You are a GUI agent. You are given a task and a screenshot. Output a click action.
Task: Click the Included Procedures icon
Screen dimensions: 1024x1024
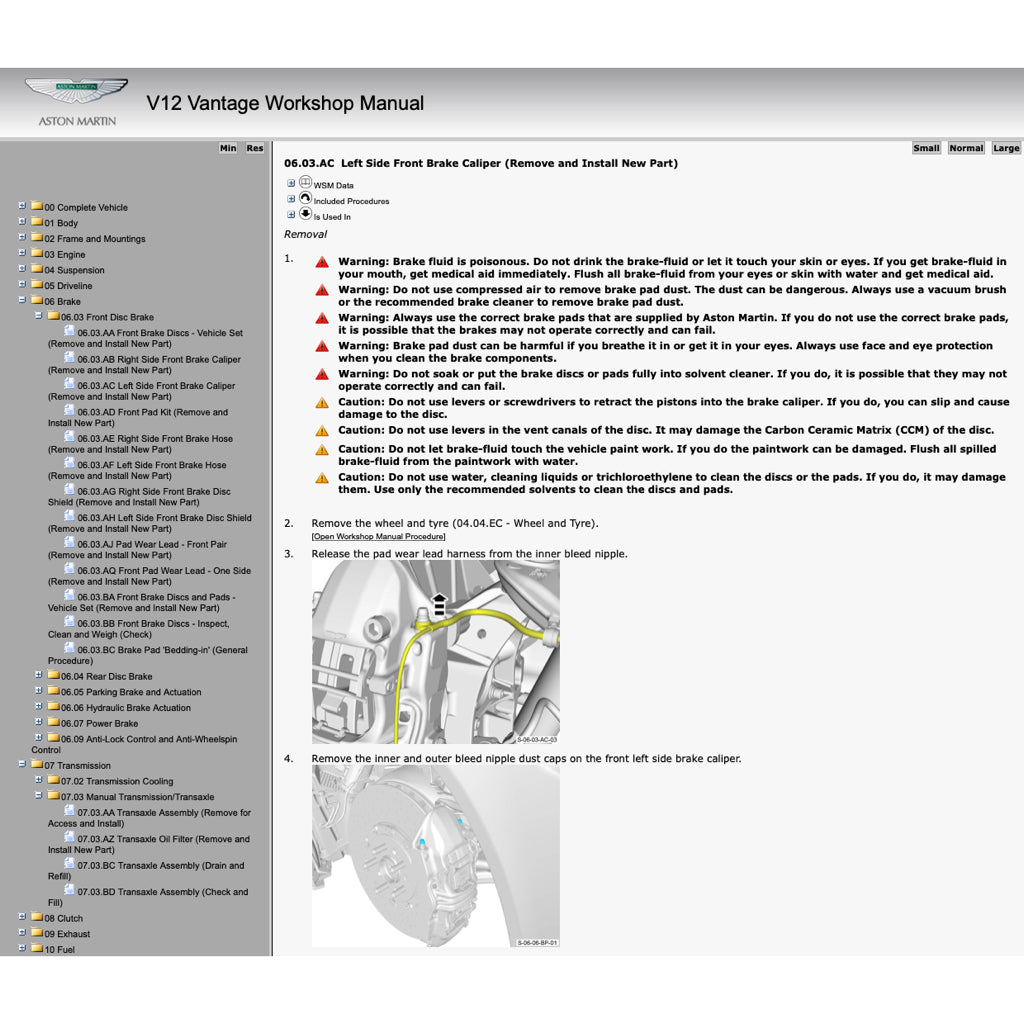(x=305, y=196)
